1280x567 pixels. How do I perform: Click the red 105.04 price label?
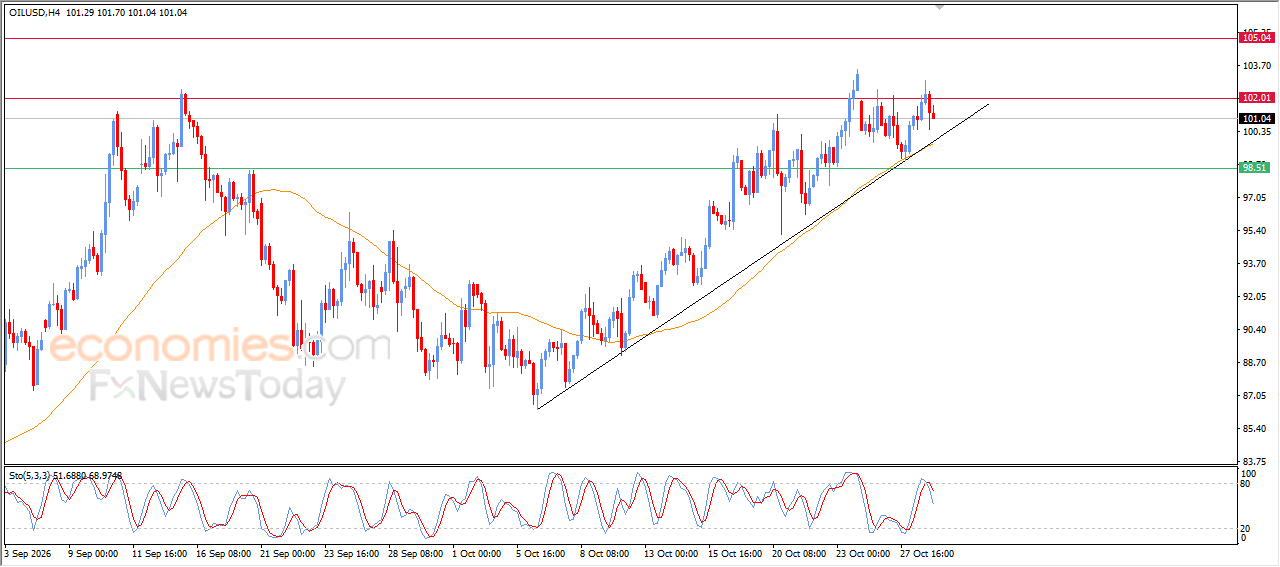pos(1257,38)
